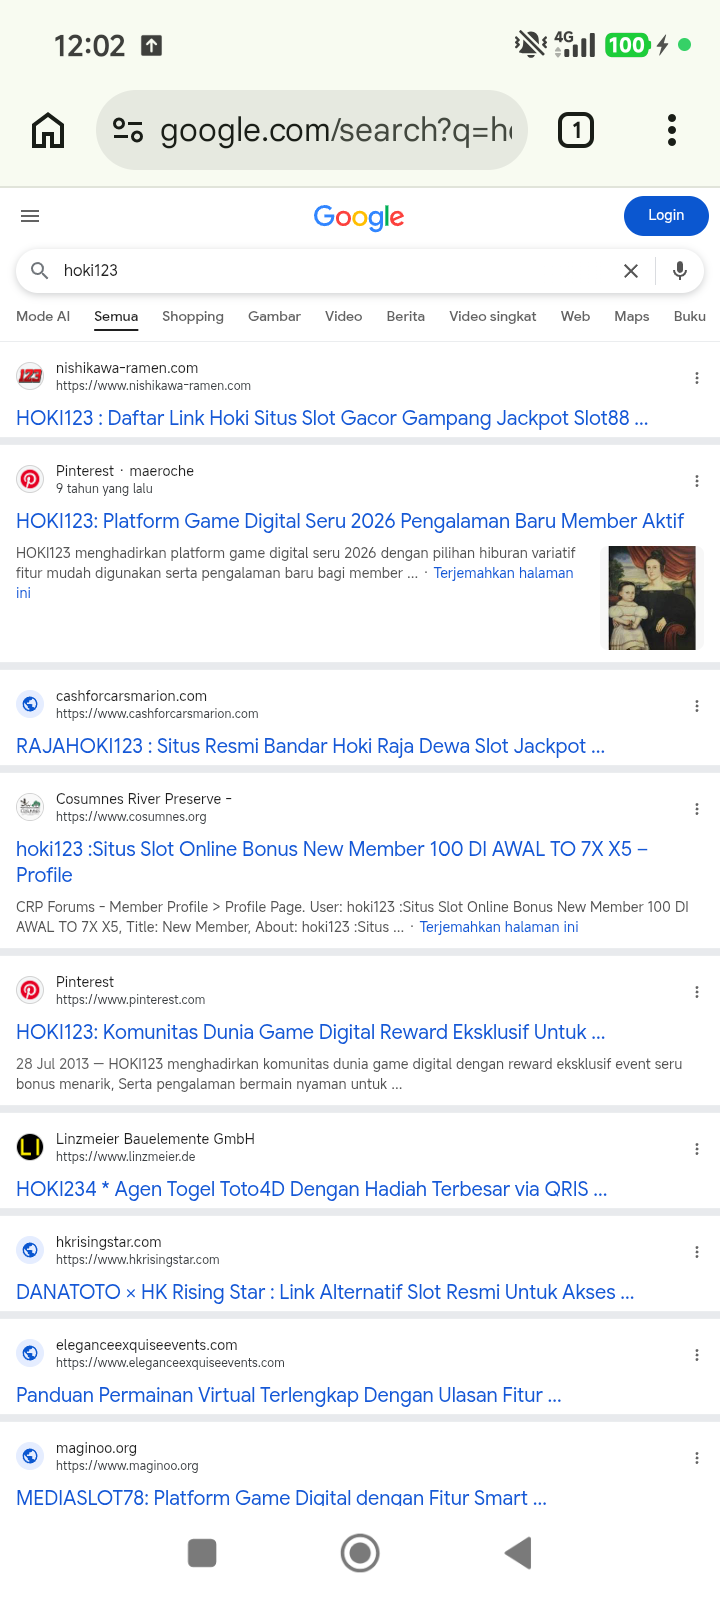Tap the blue Login button
This screenshot has width=720, height=1600.
pos(666,216)
